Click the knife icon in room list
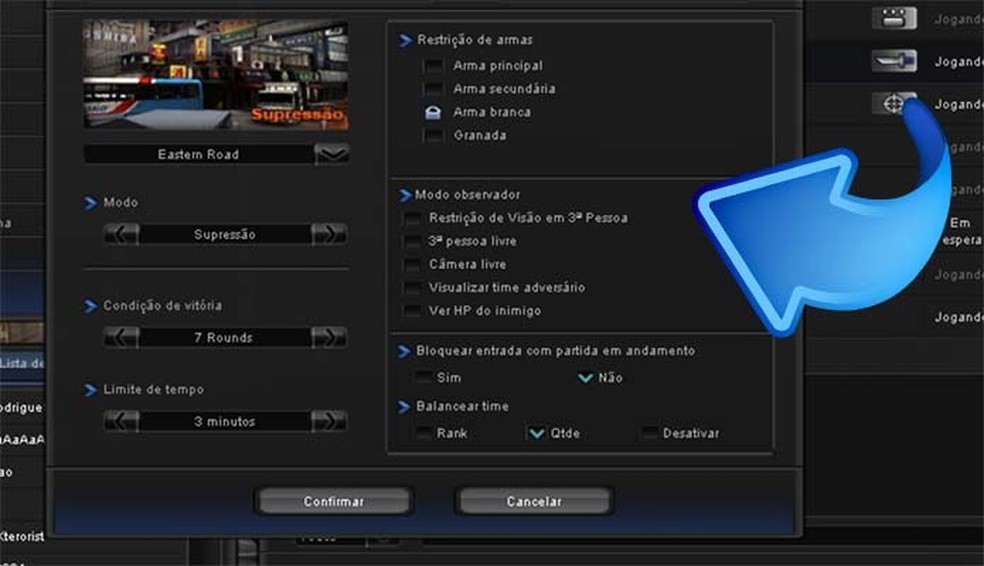Screen dimensions: 984x566 (x=894, y=61)
